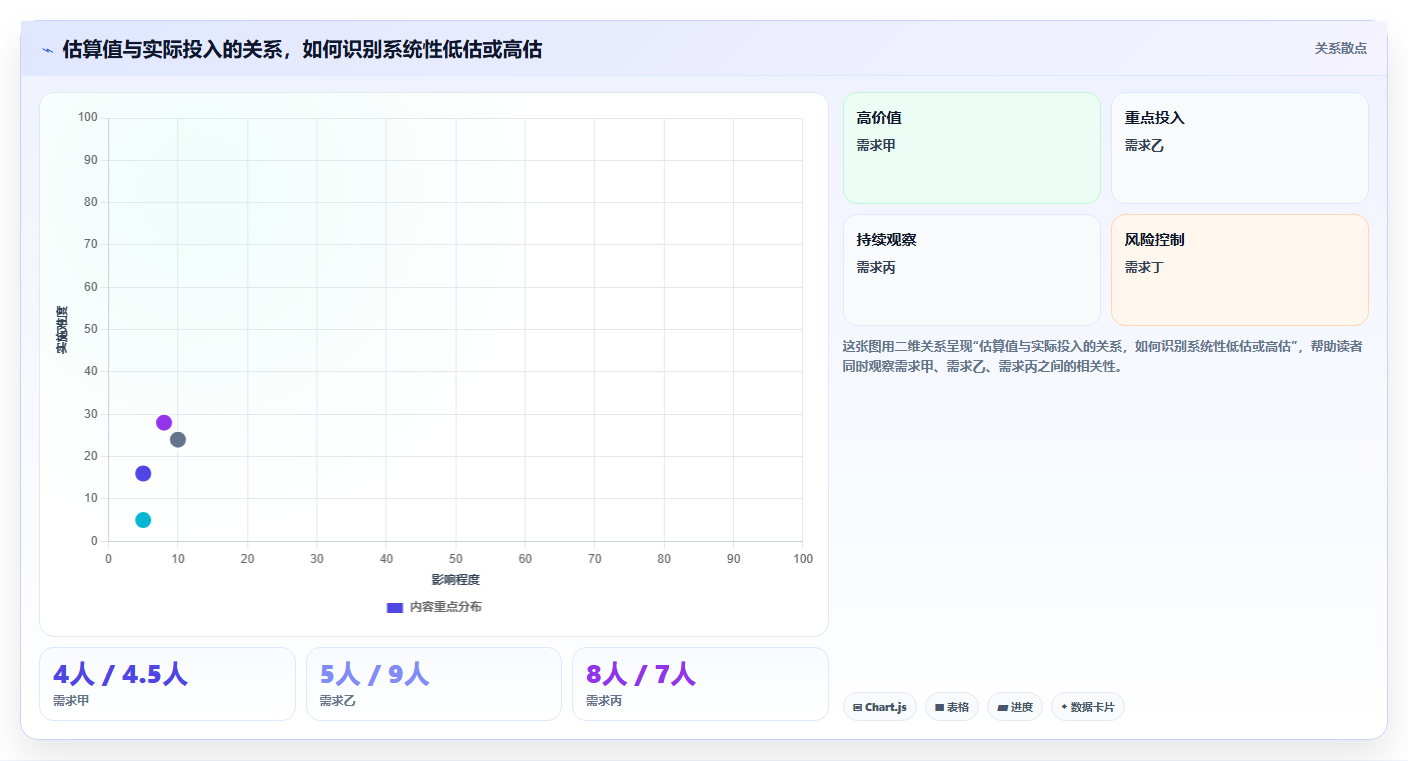
Task: Select the indigo scatter point near 16
Action: (x=143, y=473)
